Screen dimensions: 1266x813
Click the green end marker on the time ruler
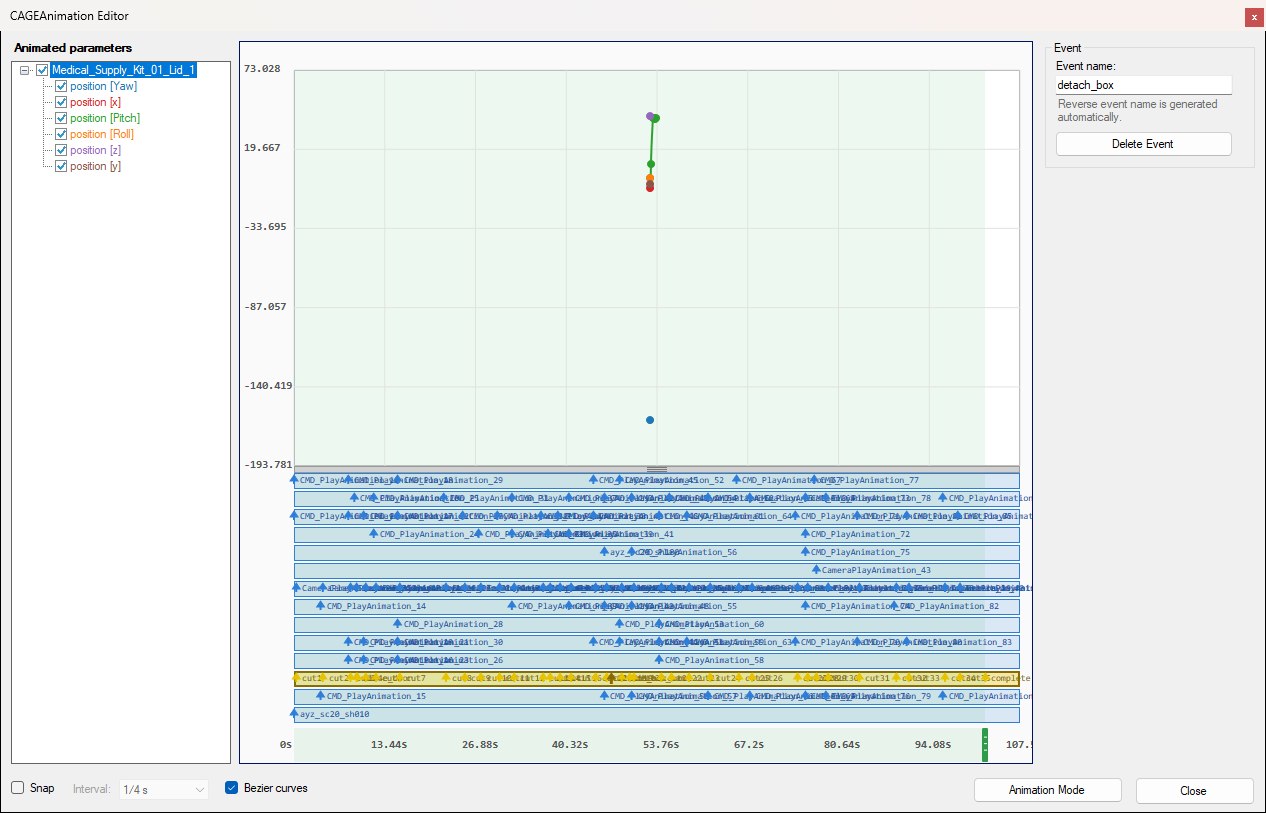point(985,745)
